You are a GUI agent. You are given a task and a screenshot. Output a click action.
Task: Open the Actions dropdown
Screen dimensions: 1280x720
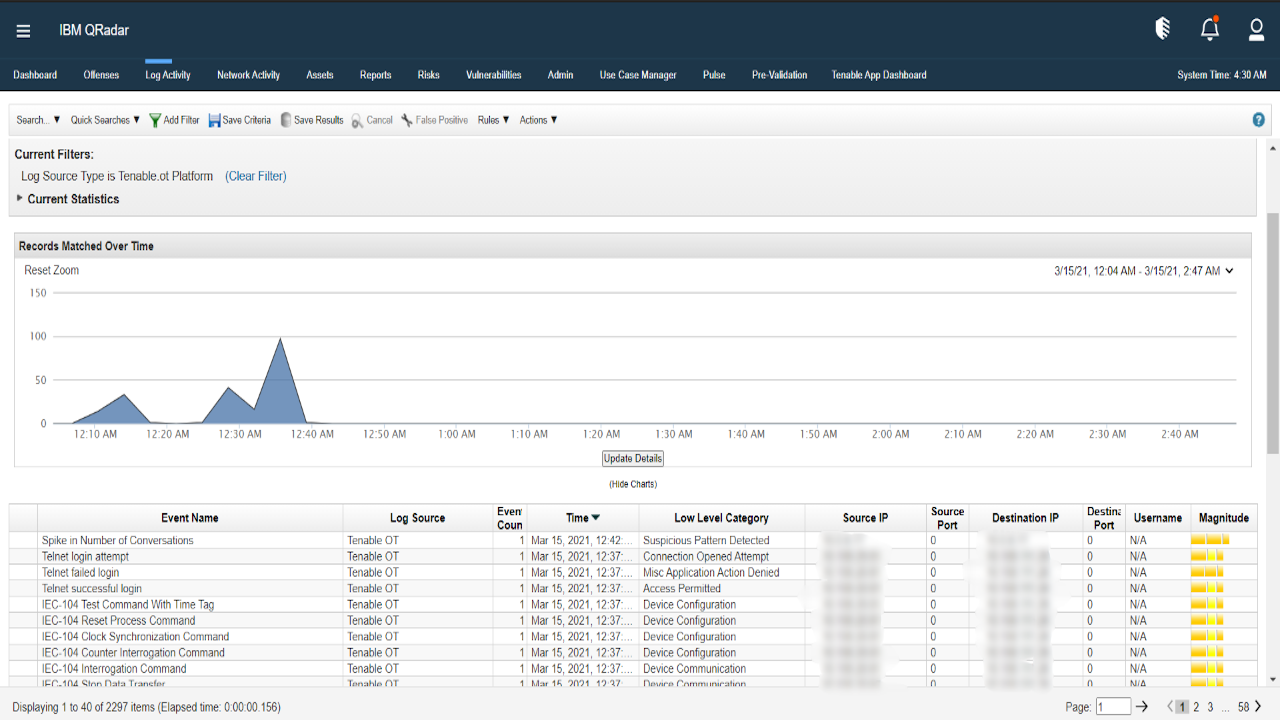pyautogui.click(x=538, y=120)
